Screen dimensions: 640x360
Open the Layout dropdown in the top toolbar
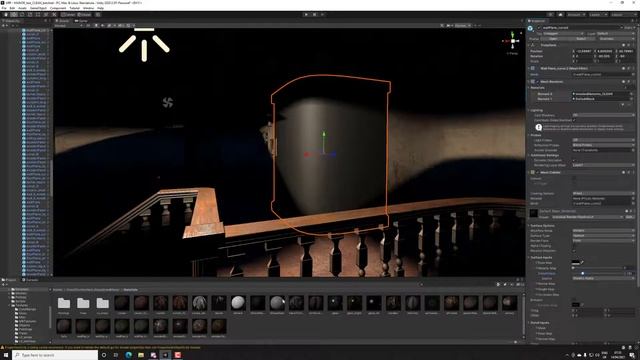624,15
